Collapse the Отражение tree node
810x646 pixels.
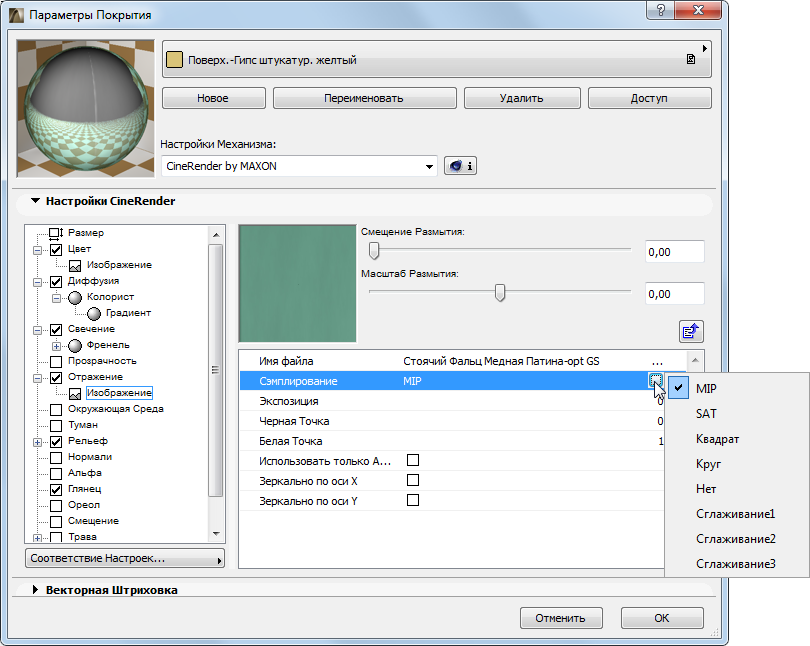(37, 379)
